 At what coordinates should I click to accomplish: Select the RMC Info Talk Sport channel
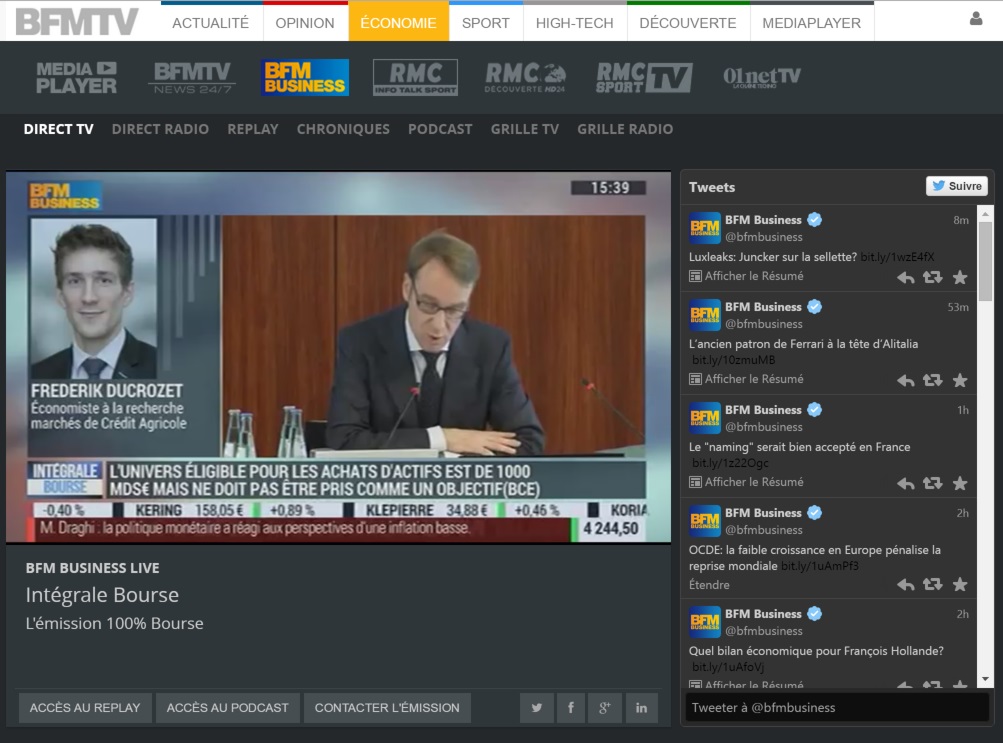pyautogui.click(x=415, y=77)
